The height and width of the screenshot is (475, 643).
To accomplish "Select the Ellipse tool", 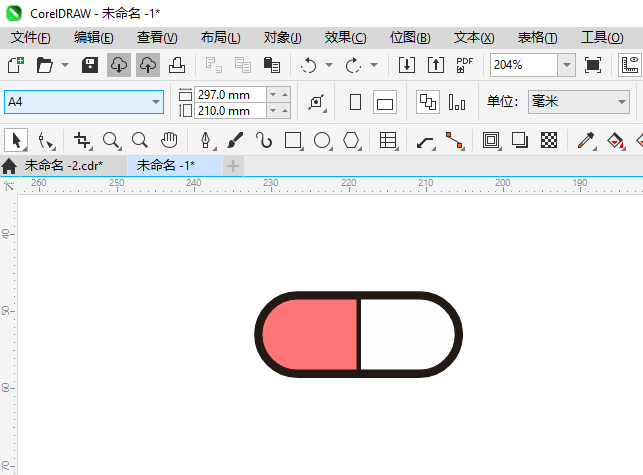I will click(x=322, y=140).
